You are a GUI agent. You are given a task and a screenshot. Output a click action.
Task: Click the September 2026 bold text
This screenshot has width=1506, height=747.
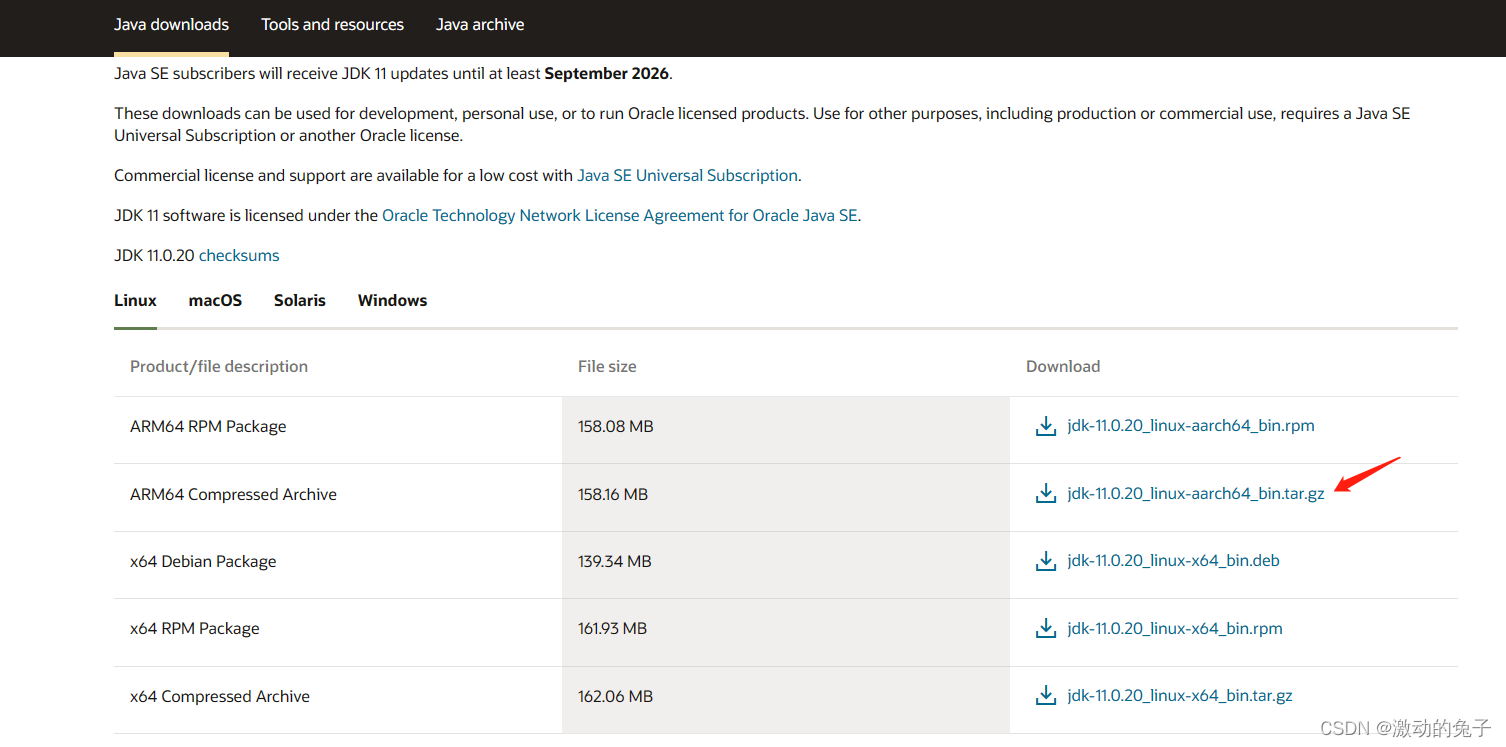607,74
